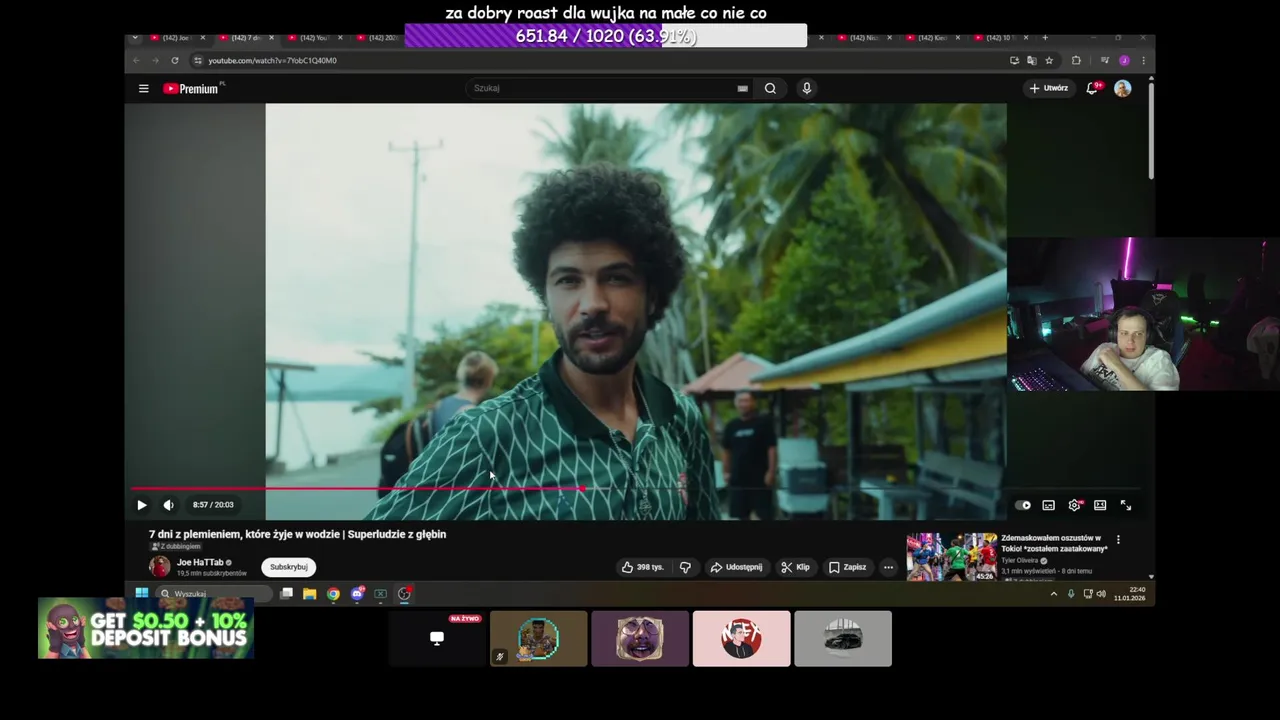
Task: Start voice search with the microphone icon
Action: pos(806,88)
